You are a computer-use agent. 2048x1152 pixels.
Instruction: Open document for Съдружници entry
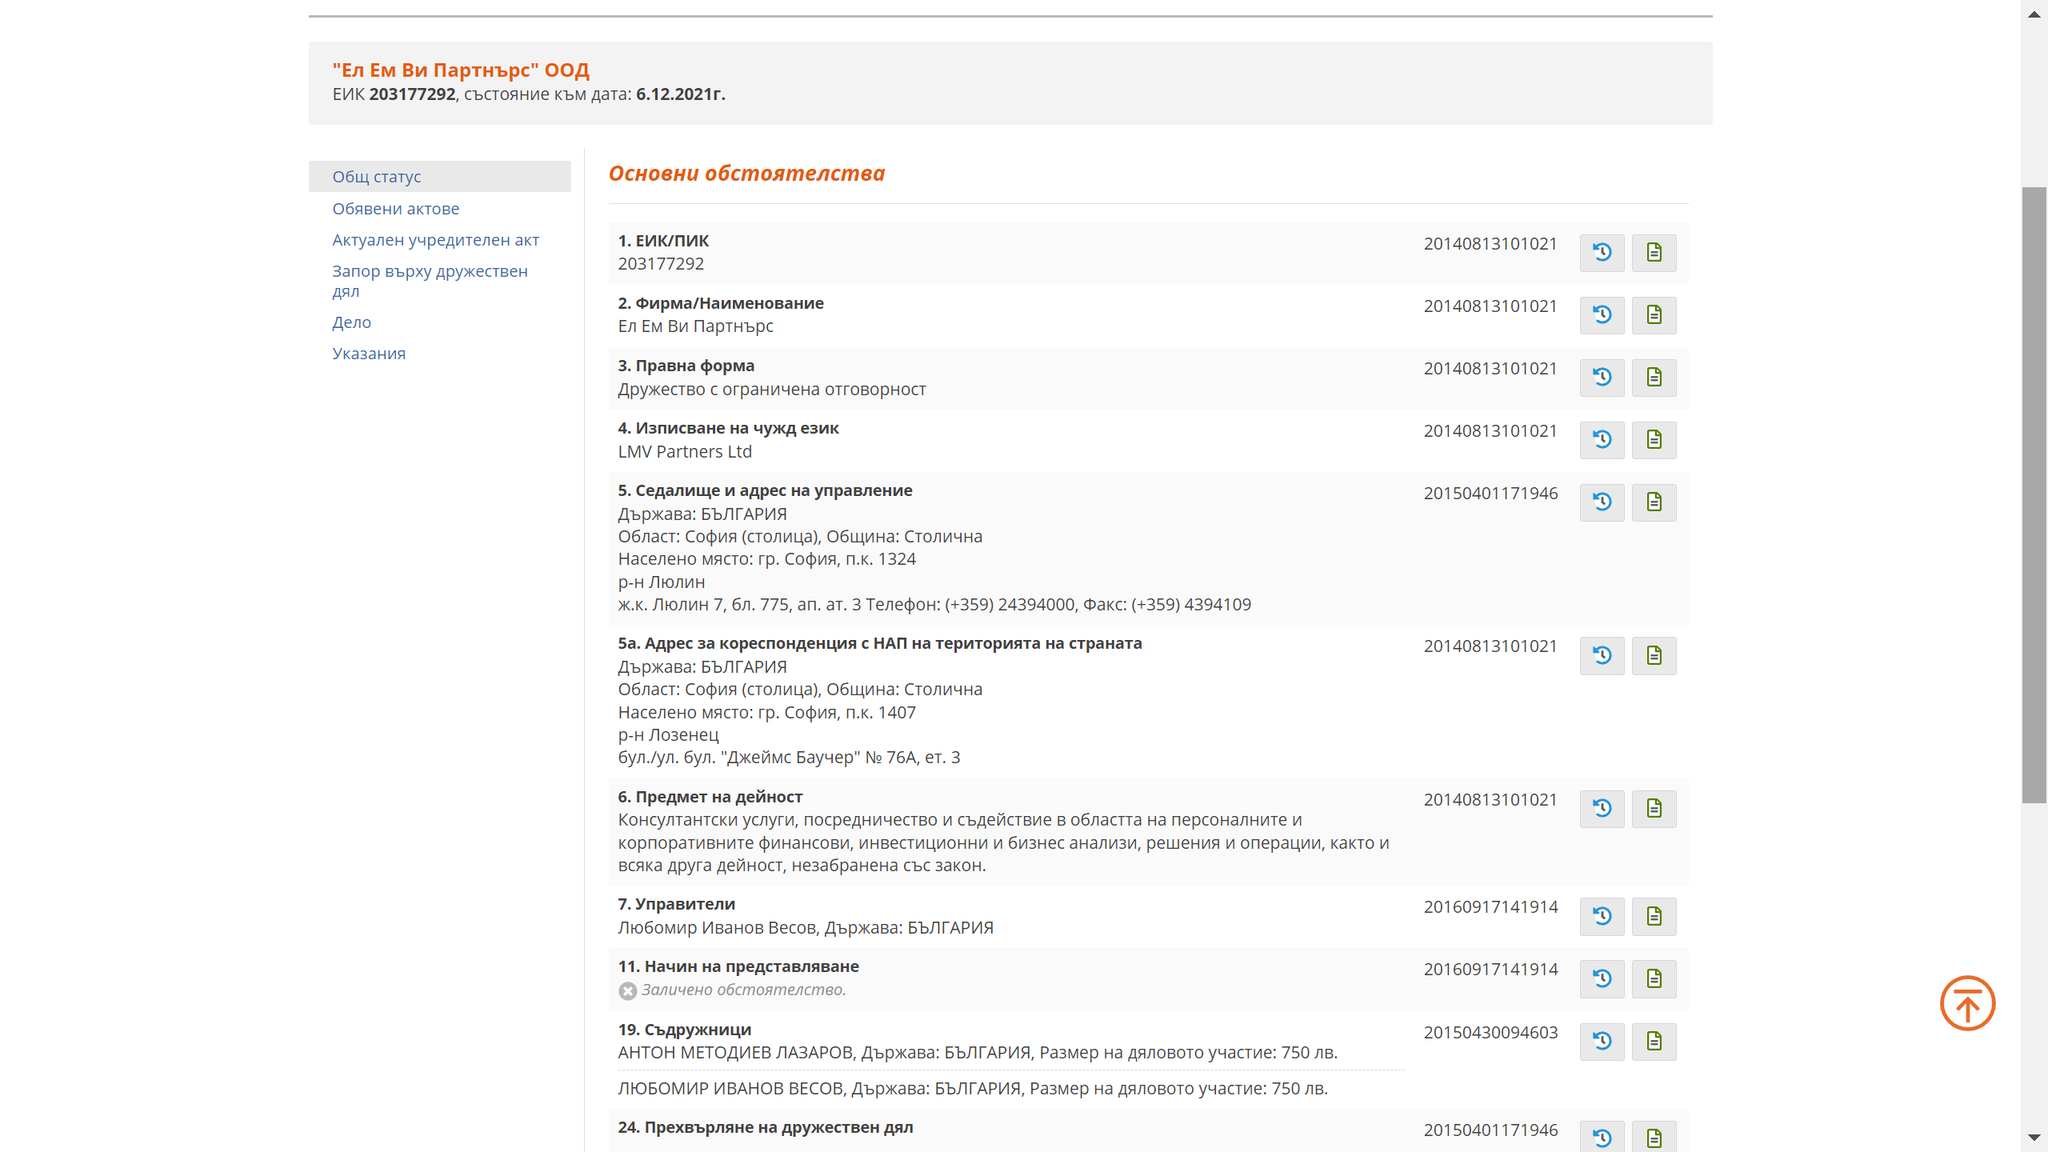(x=1653, y=1041)
